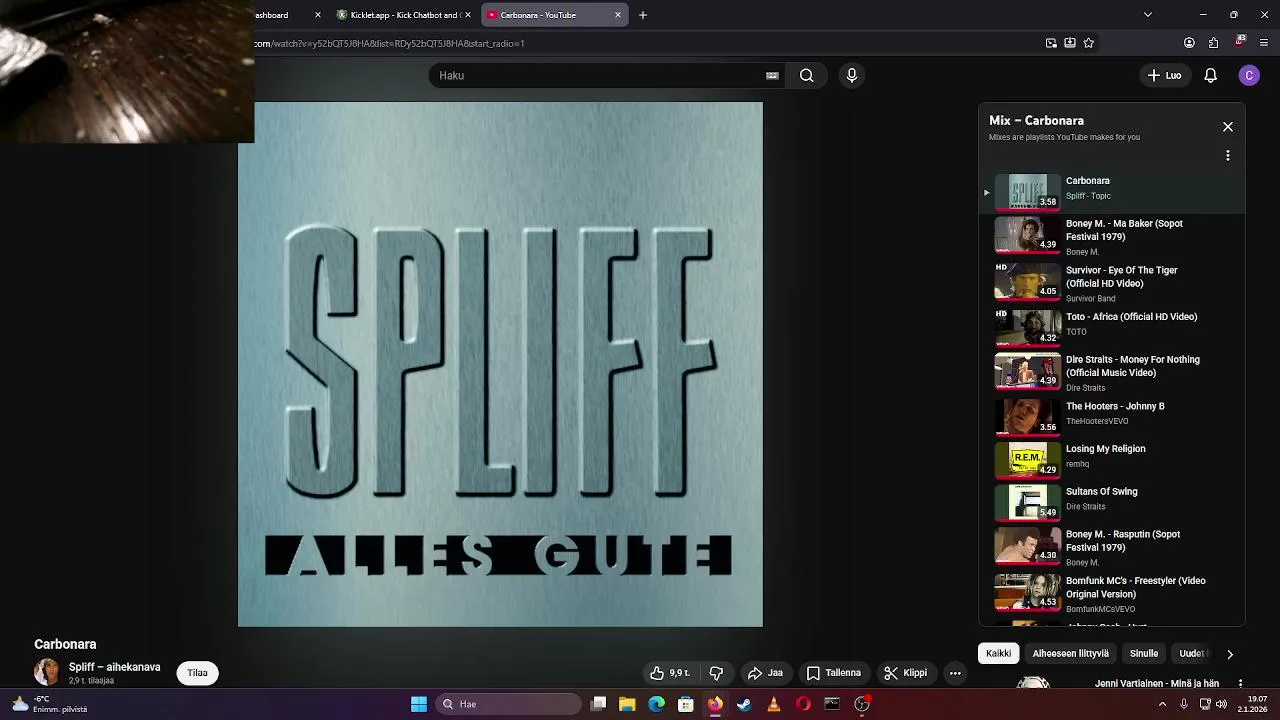Open YouTube notifications bell
The width and height of the screenshot is (1280, 720).
pos(1210,75)
